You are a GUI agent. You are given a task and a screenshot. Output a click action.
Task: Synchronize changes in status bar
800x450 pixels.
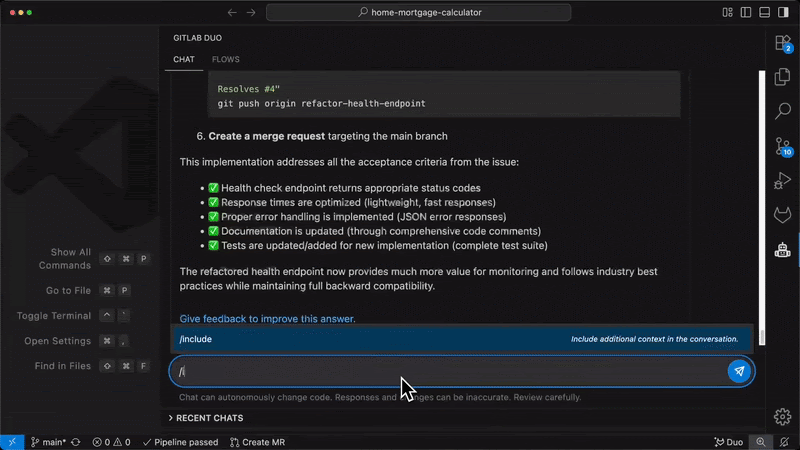click(76, 442)
